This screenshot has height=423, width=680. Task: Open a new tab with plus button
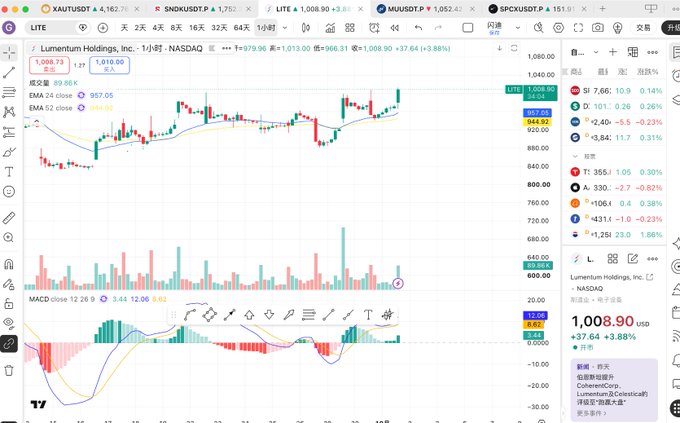[x=602, y=9]
